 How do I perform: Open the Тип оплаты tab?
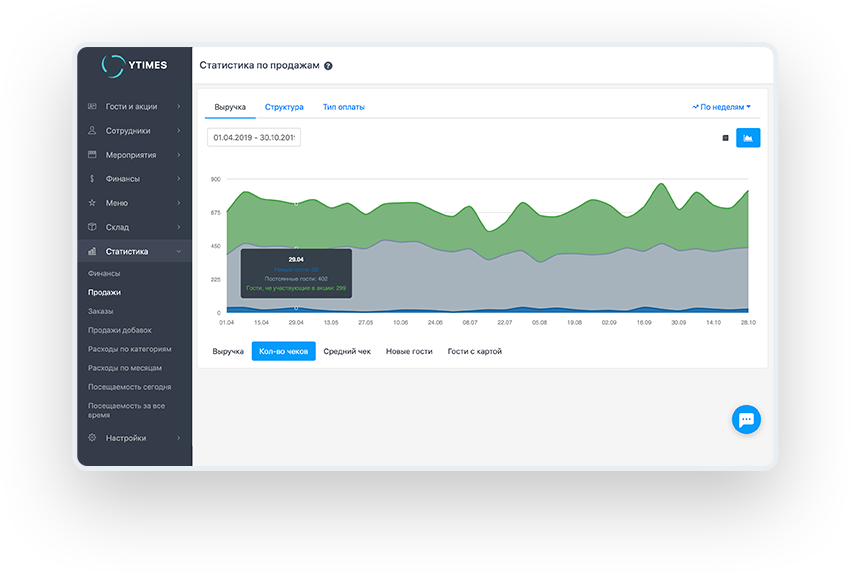pyautogui.click(x=343, y=107)
